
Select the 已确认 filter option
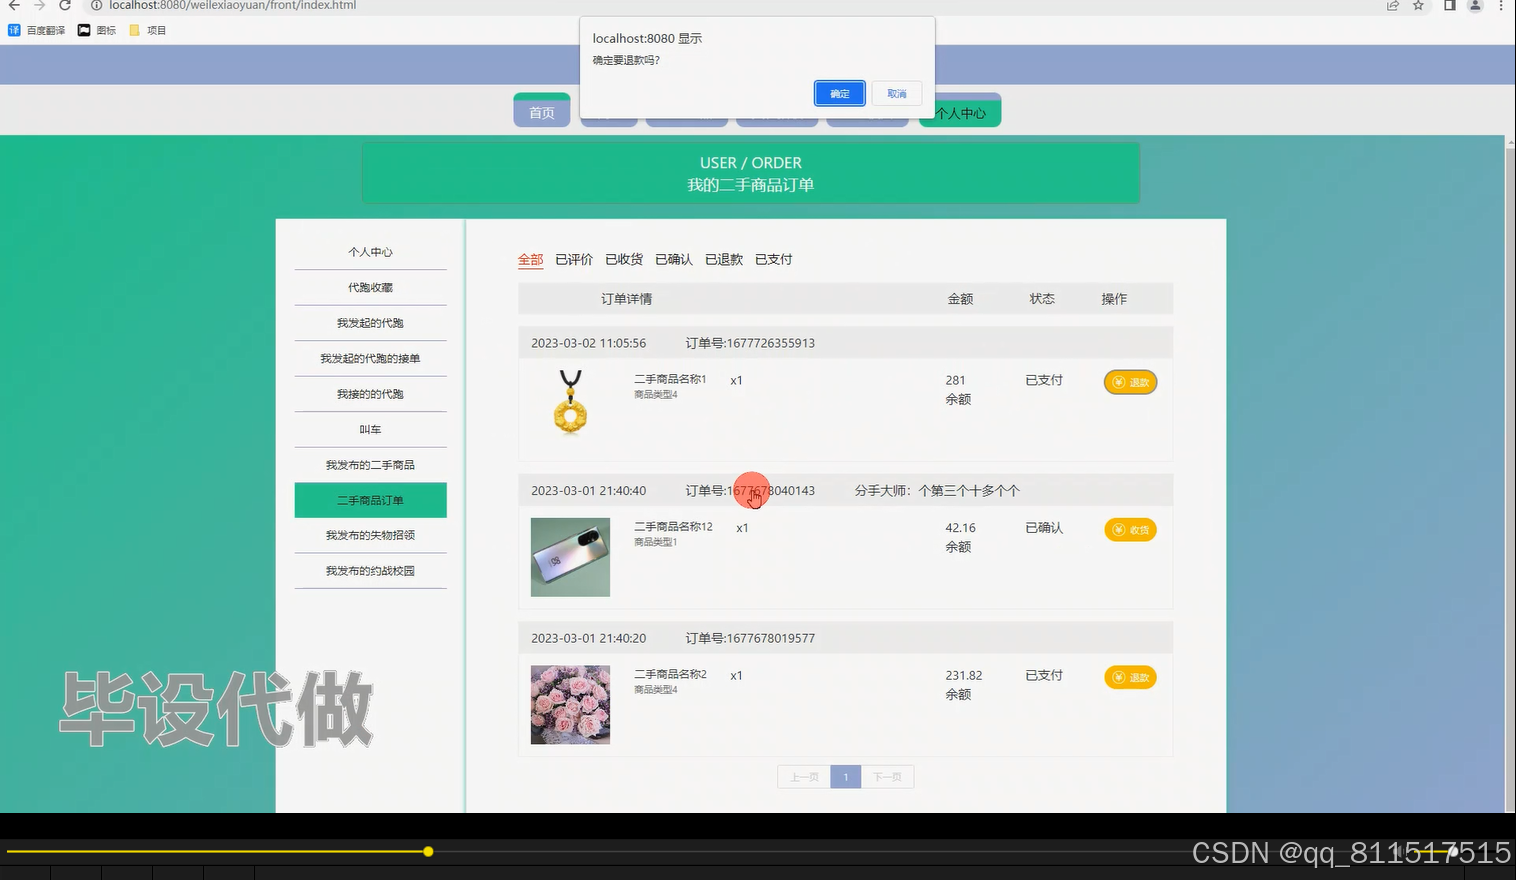[673, 259]
